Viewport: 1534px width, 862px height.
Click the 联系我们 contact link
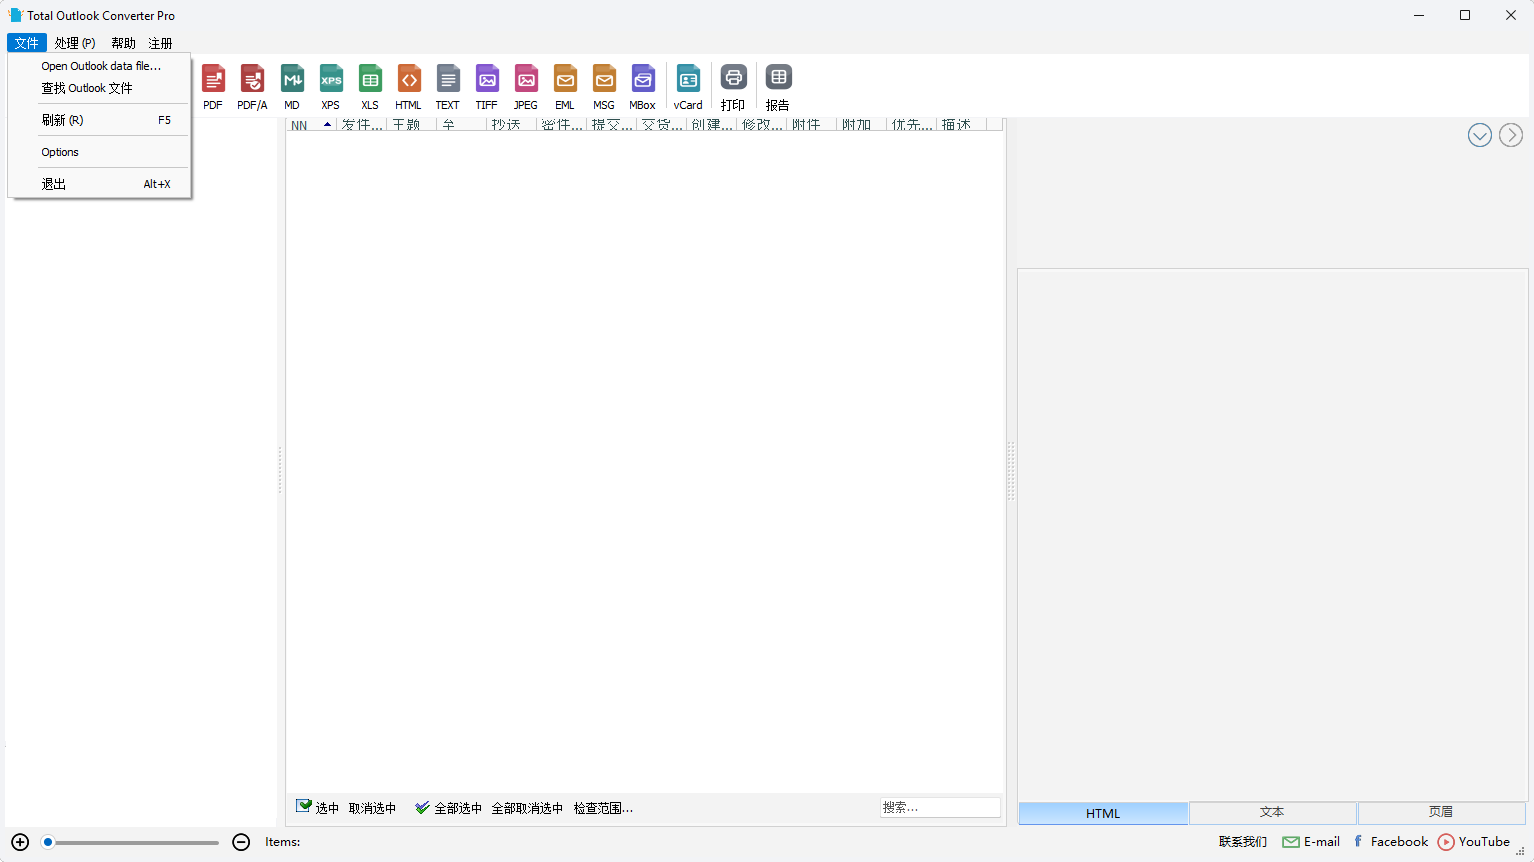click(1243, 842)
